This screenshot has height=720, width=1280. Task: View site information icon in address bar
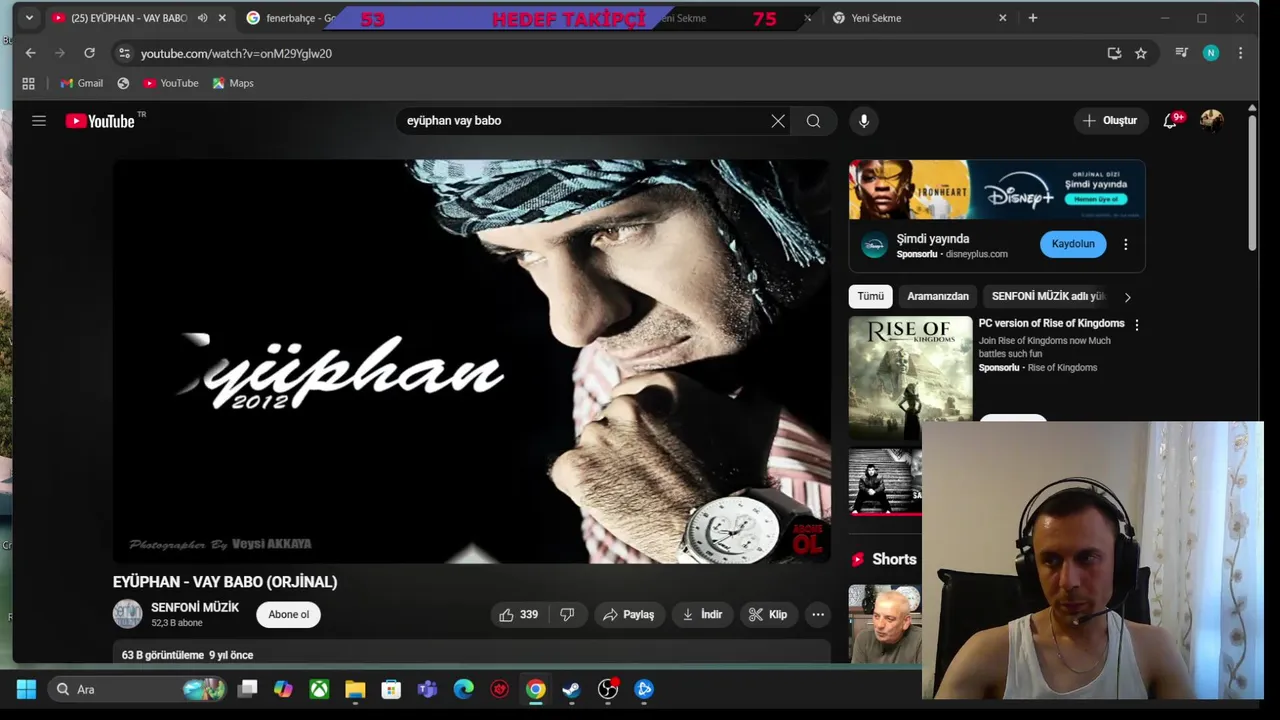(124, 53)
